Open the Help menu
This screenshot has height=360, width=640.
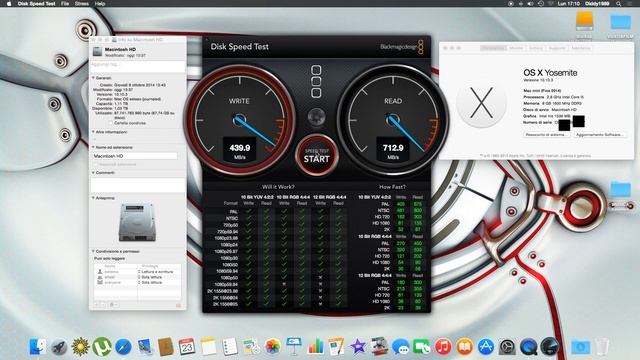coord(100,4)
